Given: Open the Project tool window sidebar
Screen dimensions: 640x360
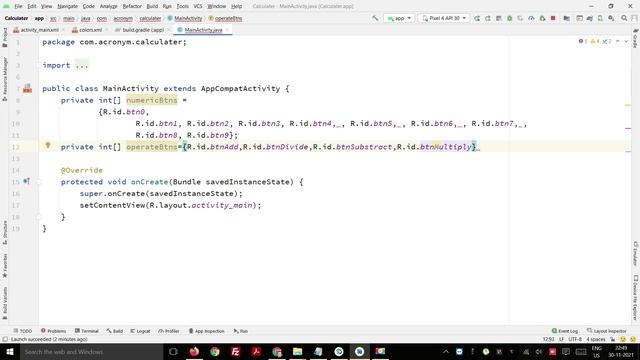Looking at the screenshot, I should [x=5, y=38].
